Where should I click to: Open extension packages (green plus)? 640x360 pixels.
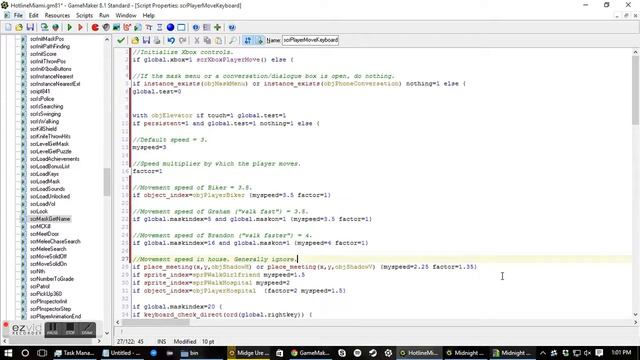(218, 27)
